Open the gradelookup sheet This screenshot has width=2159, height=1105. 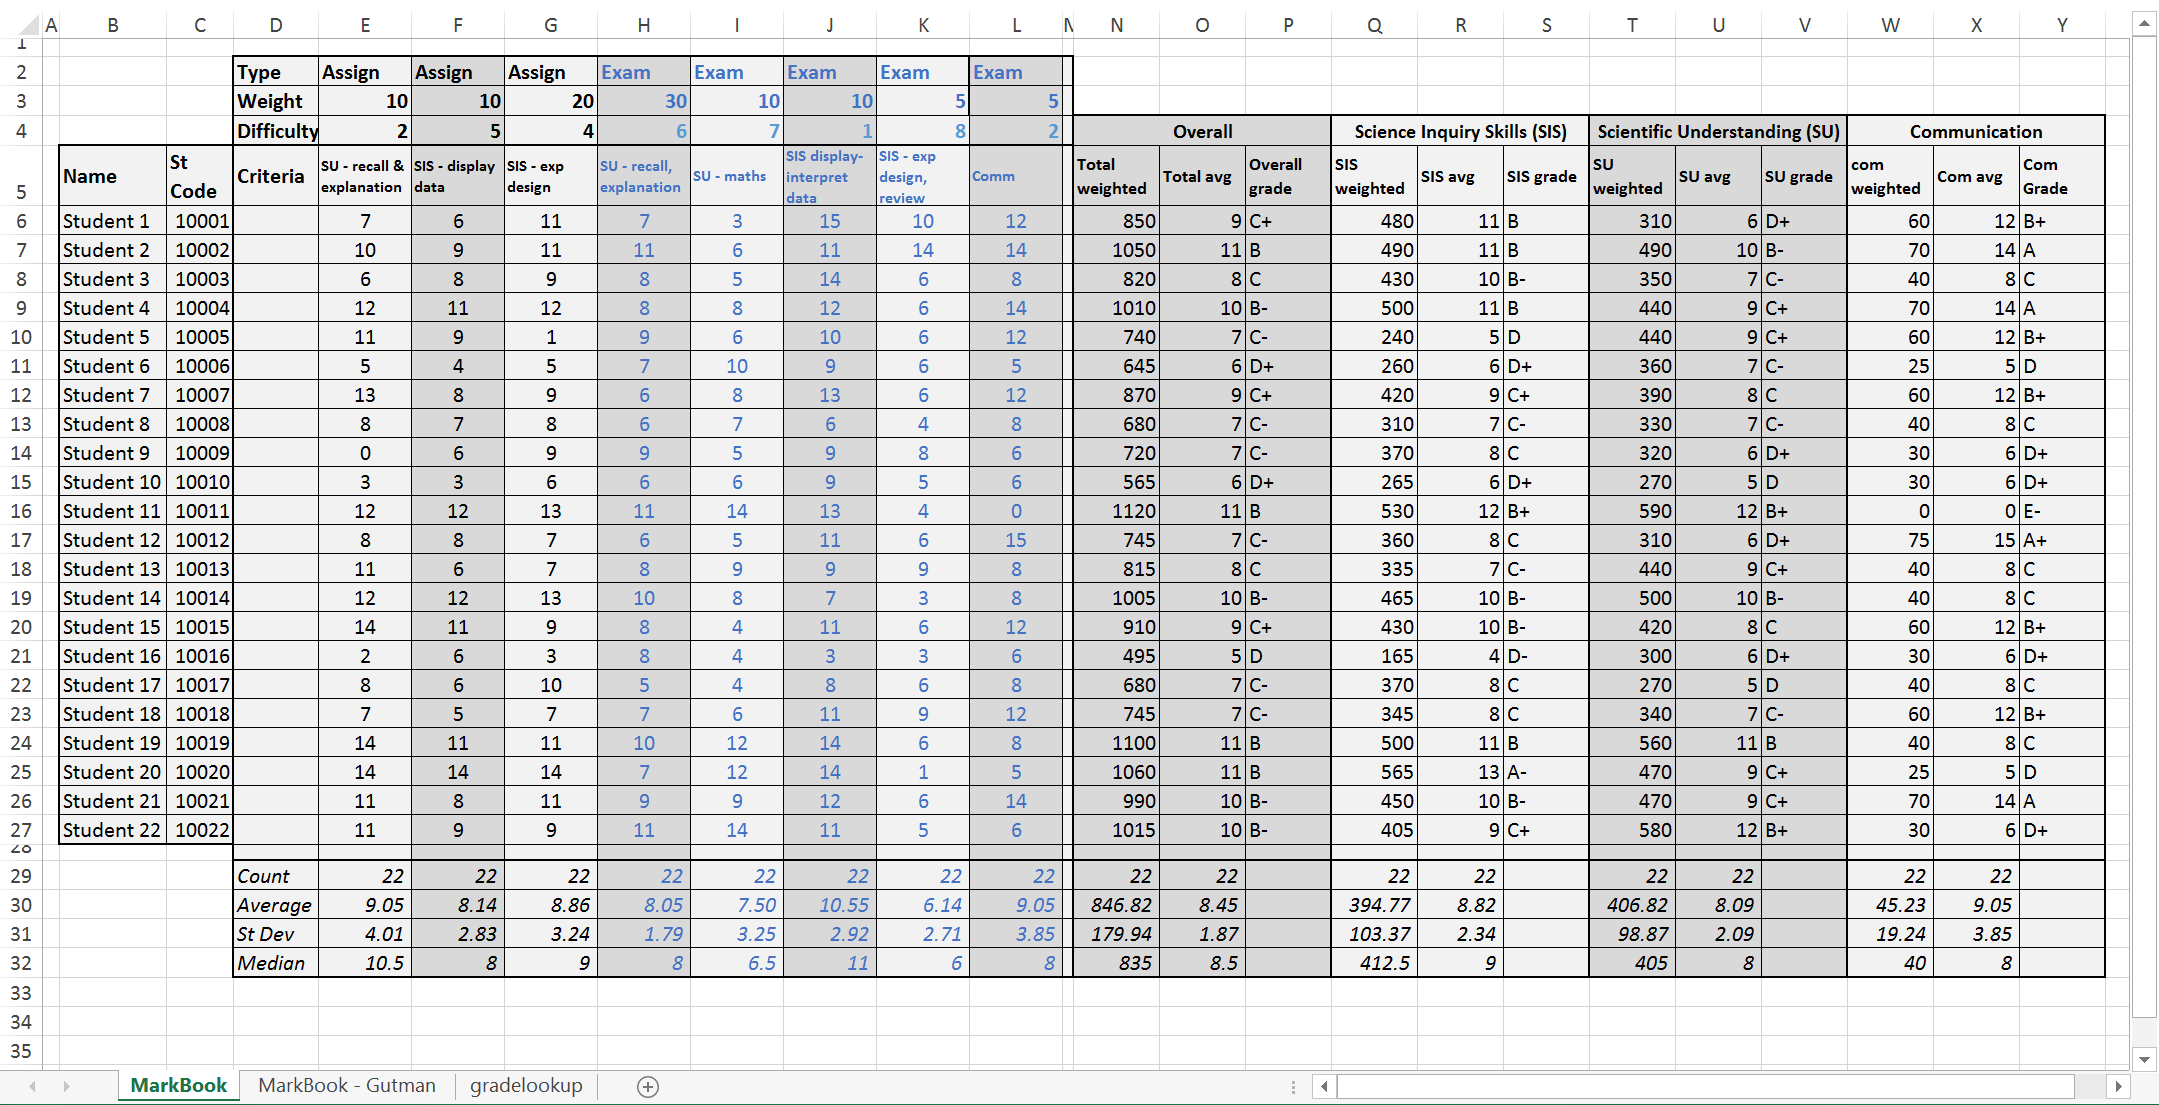click(536, 1082)
